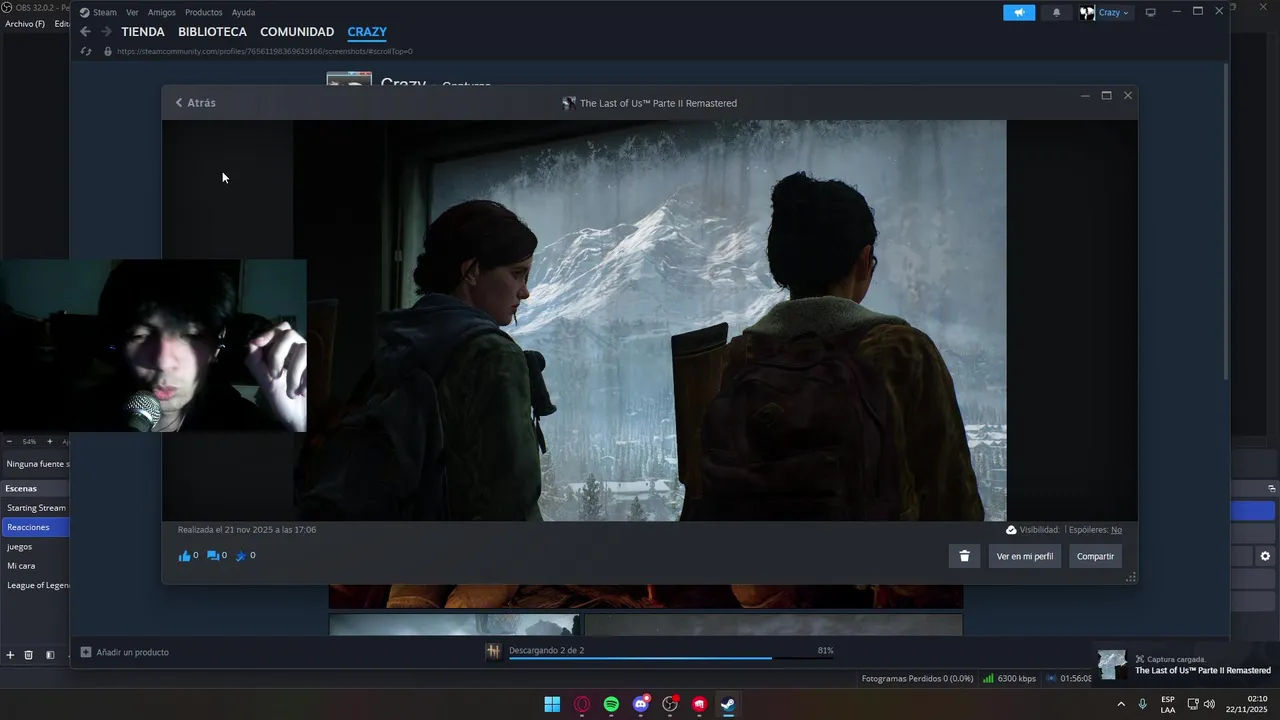Open OBS settings gear on right panel
Screen dimensions: 1280x720
click(1265, 556)
